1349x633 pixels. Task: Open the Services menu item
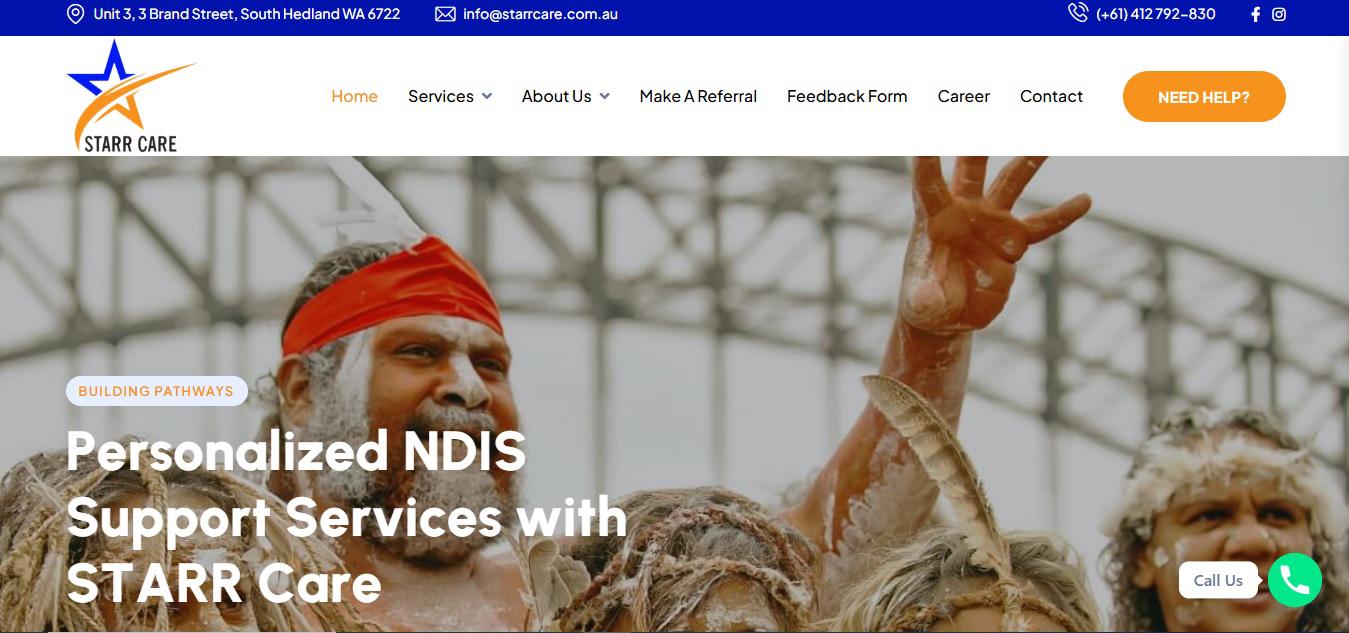click(441, 96)
